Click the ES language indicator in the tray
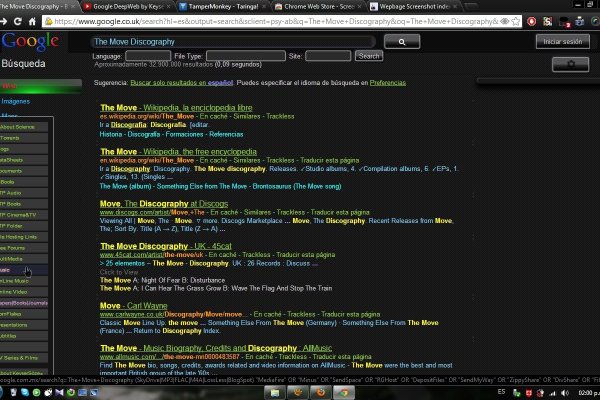Image resolution: width=600 pixels, height=400 pixels. coord(501,392)
